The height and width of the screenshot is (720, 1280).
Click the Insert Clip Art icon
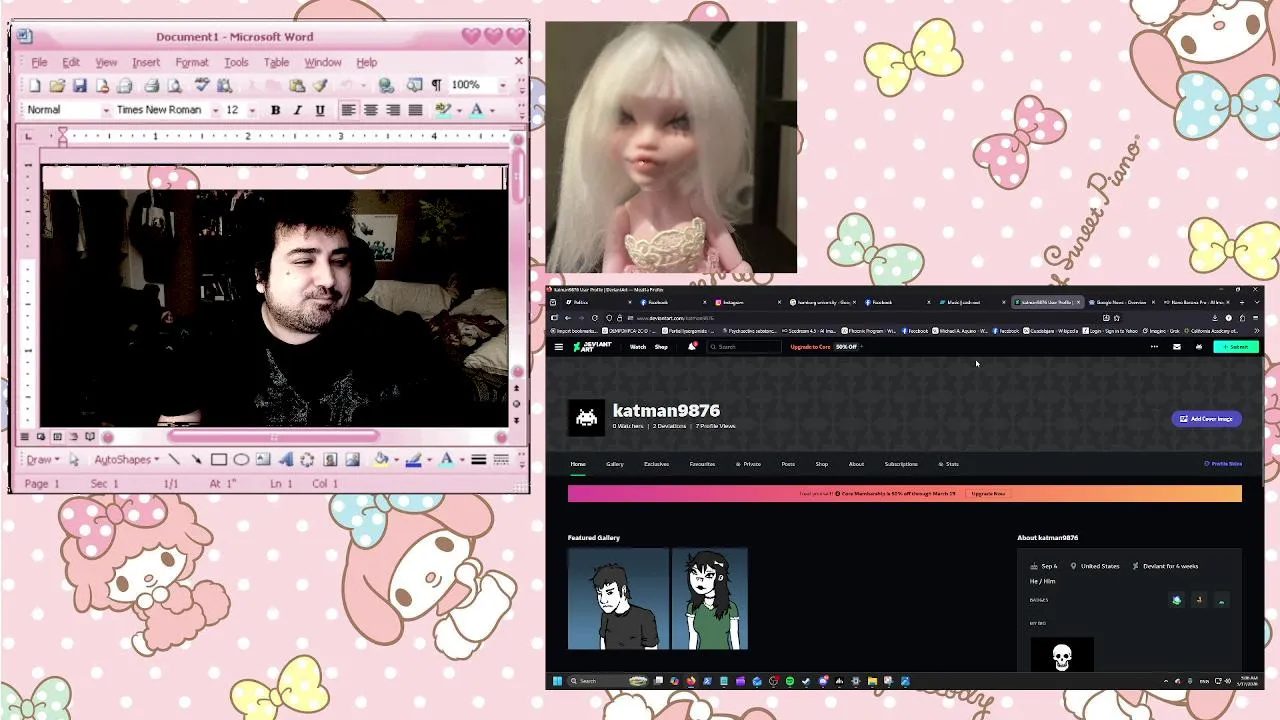(330, 460)
